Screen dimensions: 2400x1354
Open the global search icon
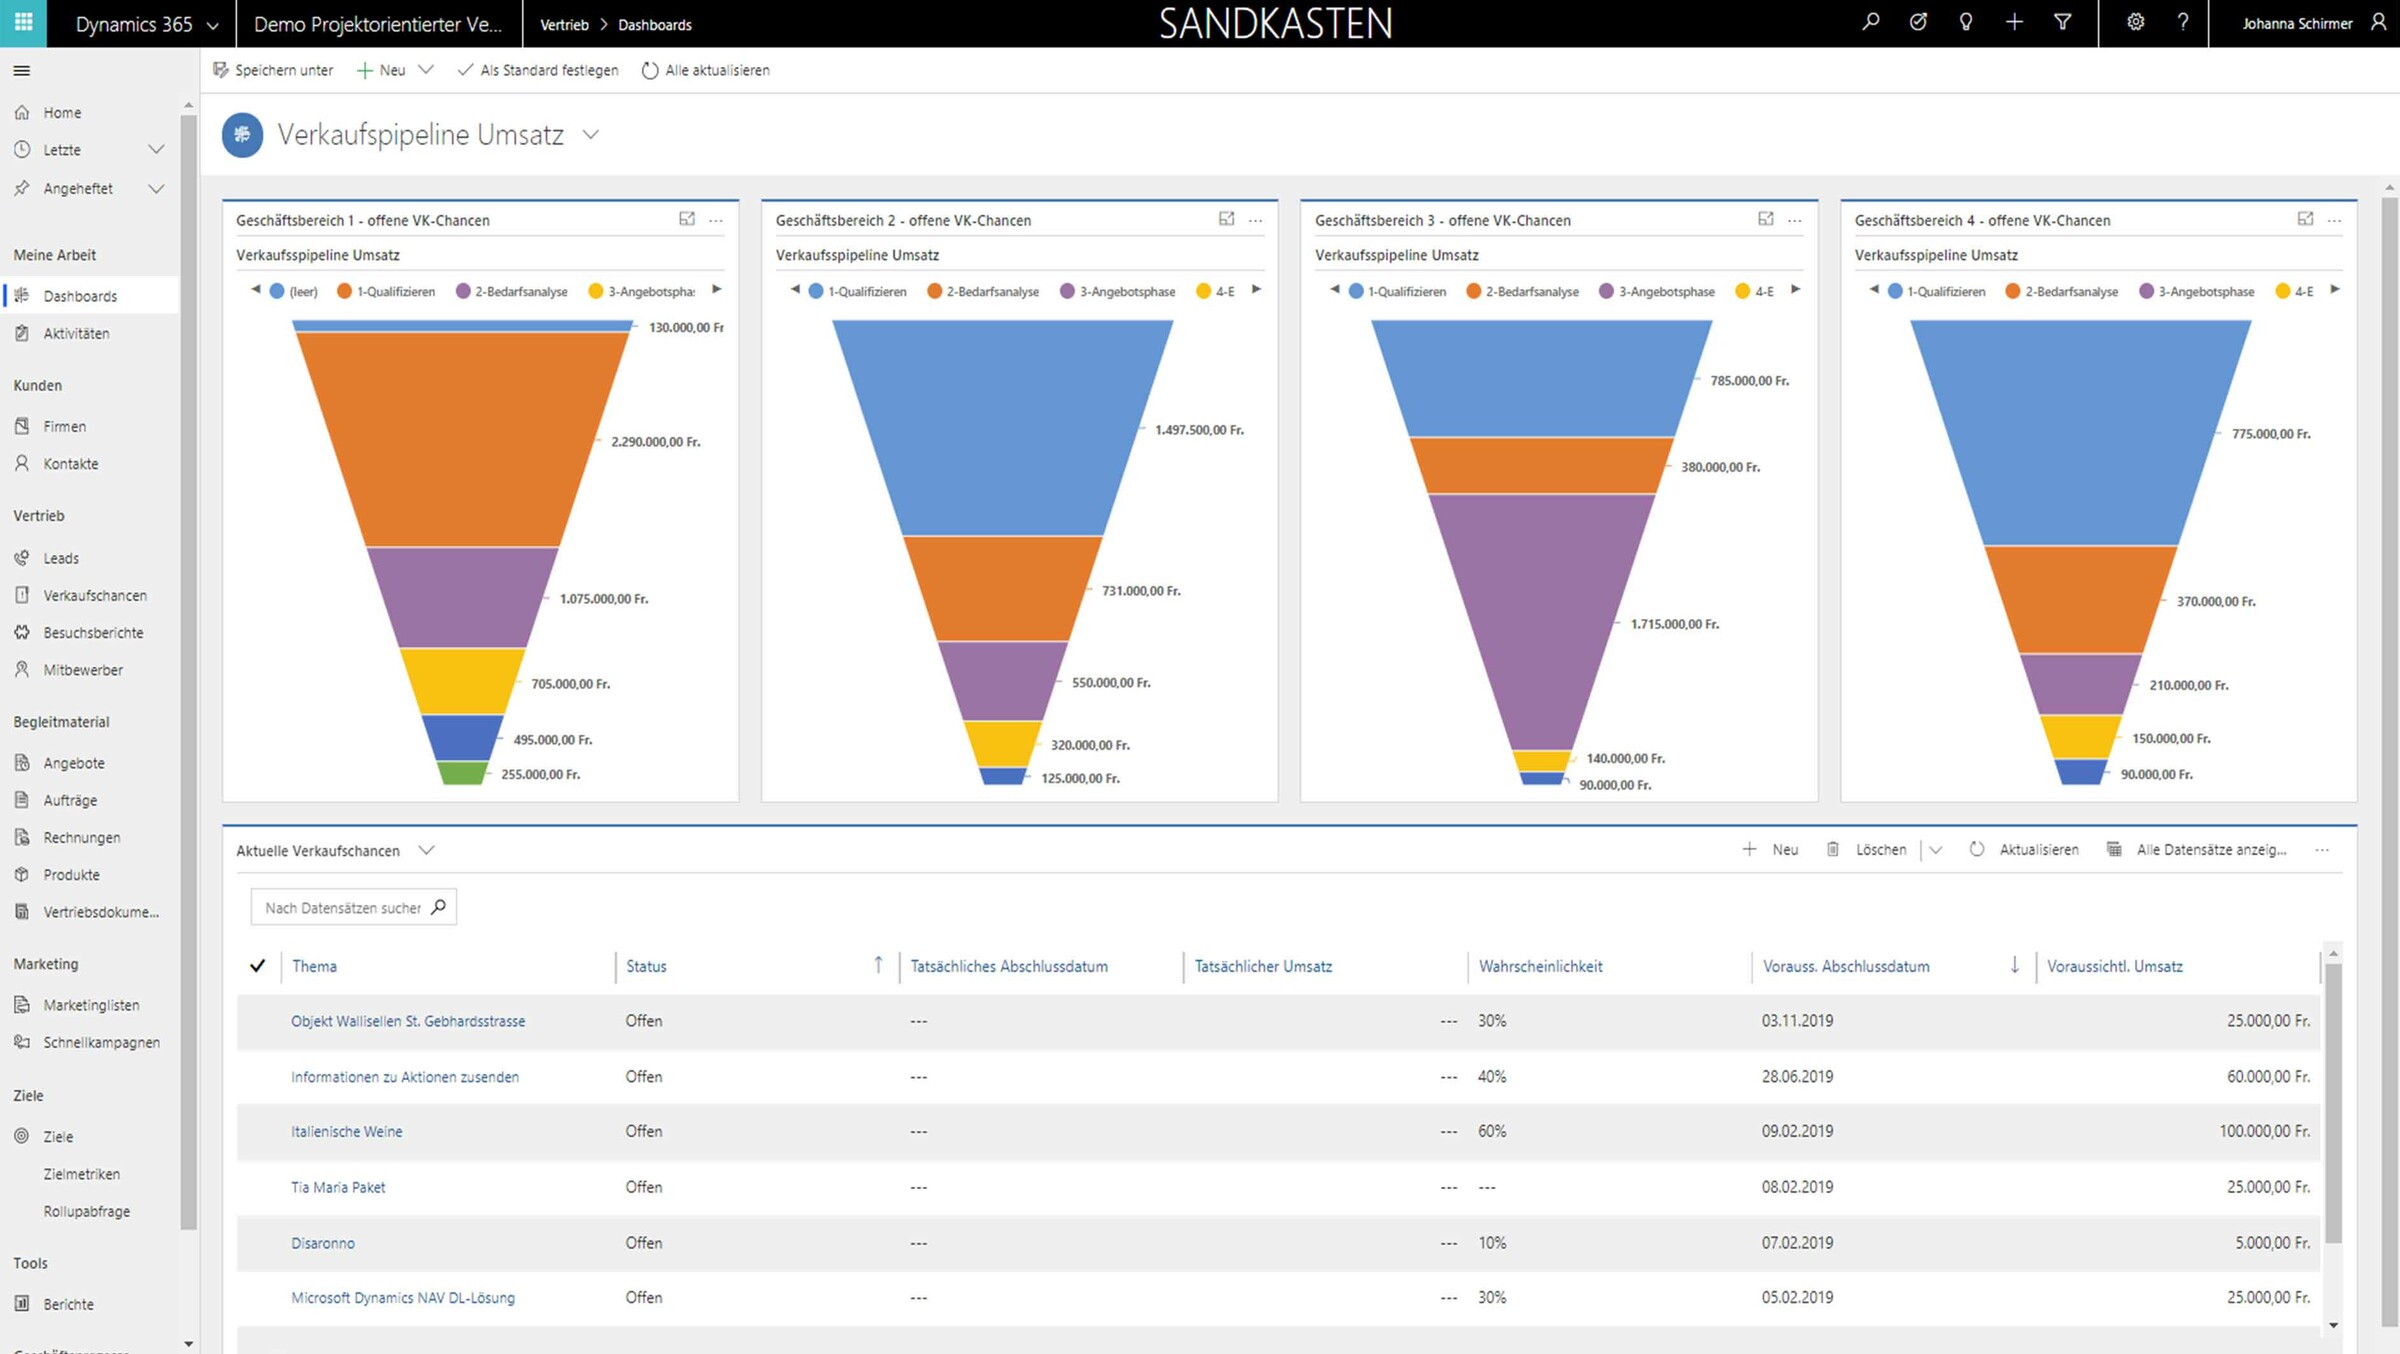click(1870, 22)
